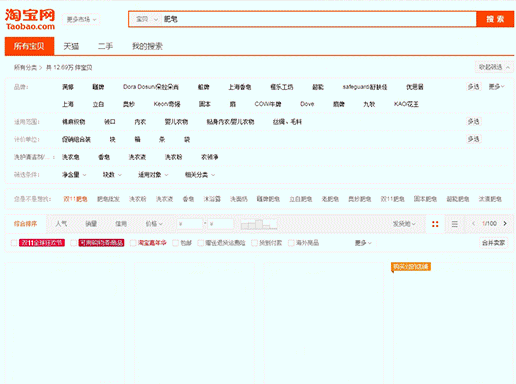Click 多选 in the 适用范围 row
Image resolution: width=516 pixels, height=384 pixels.
click(x=473, y=122)
